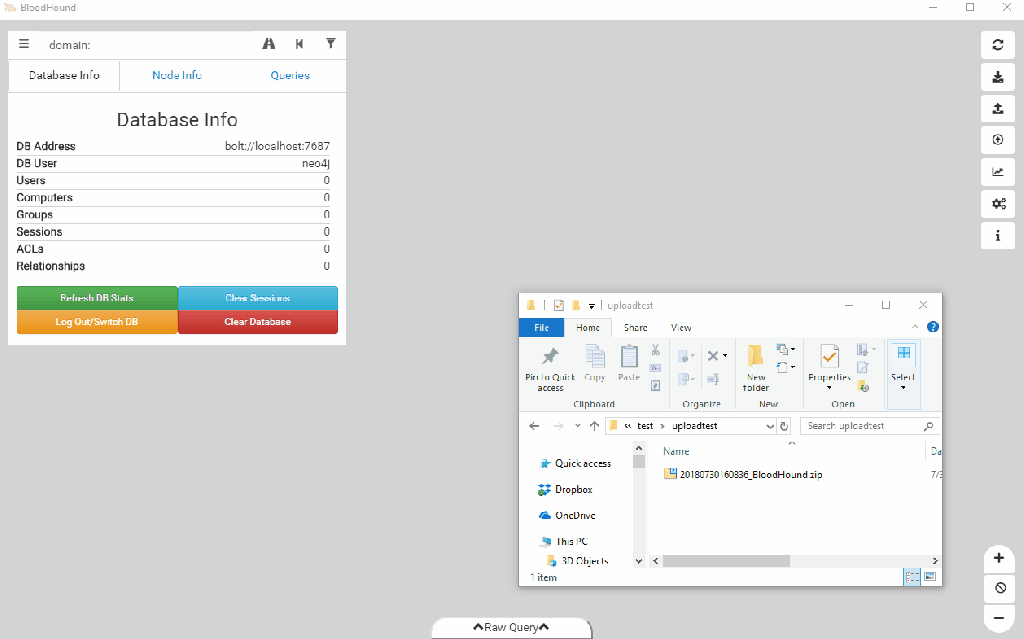Open OneDrive in navigation pane
Viewport: 1024px width, 639px height.
567,516
